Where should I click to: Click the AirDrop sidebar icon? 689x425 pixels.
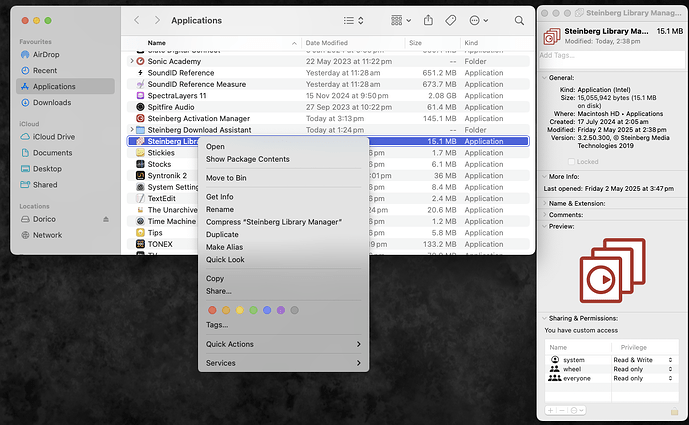[x=24, y=55]
